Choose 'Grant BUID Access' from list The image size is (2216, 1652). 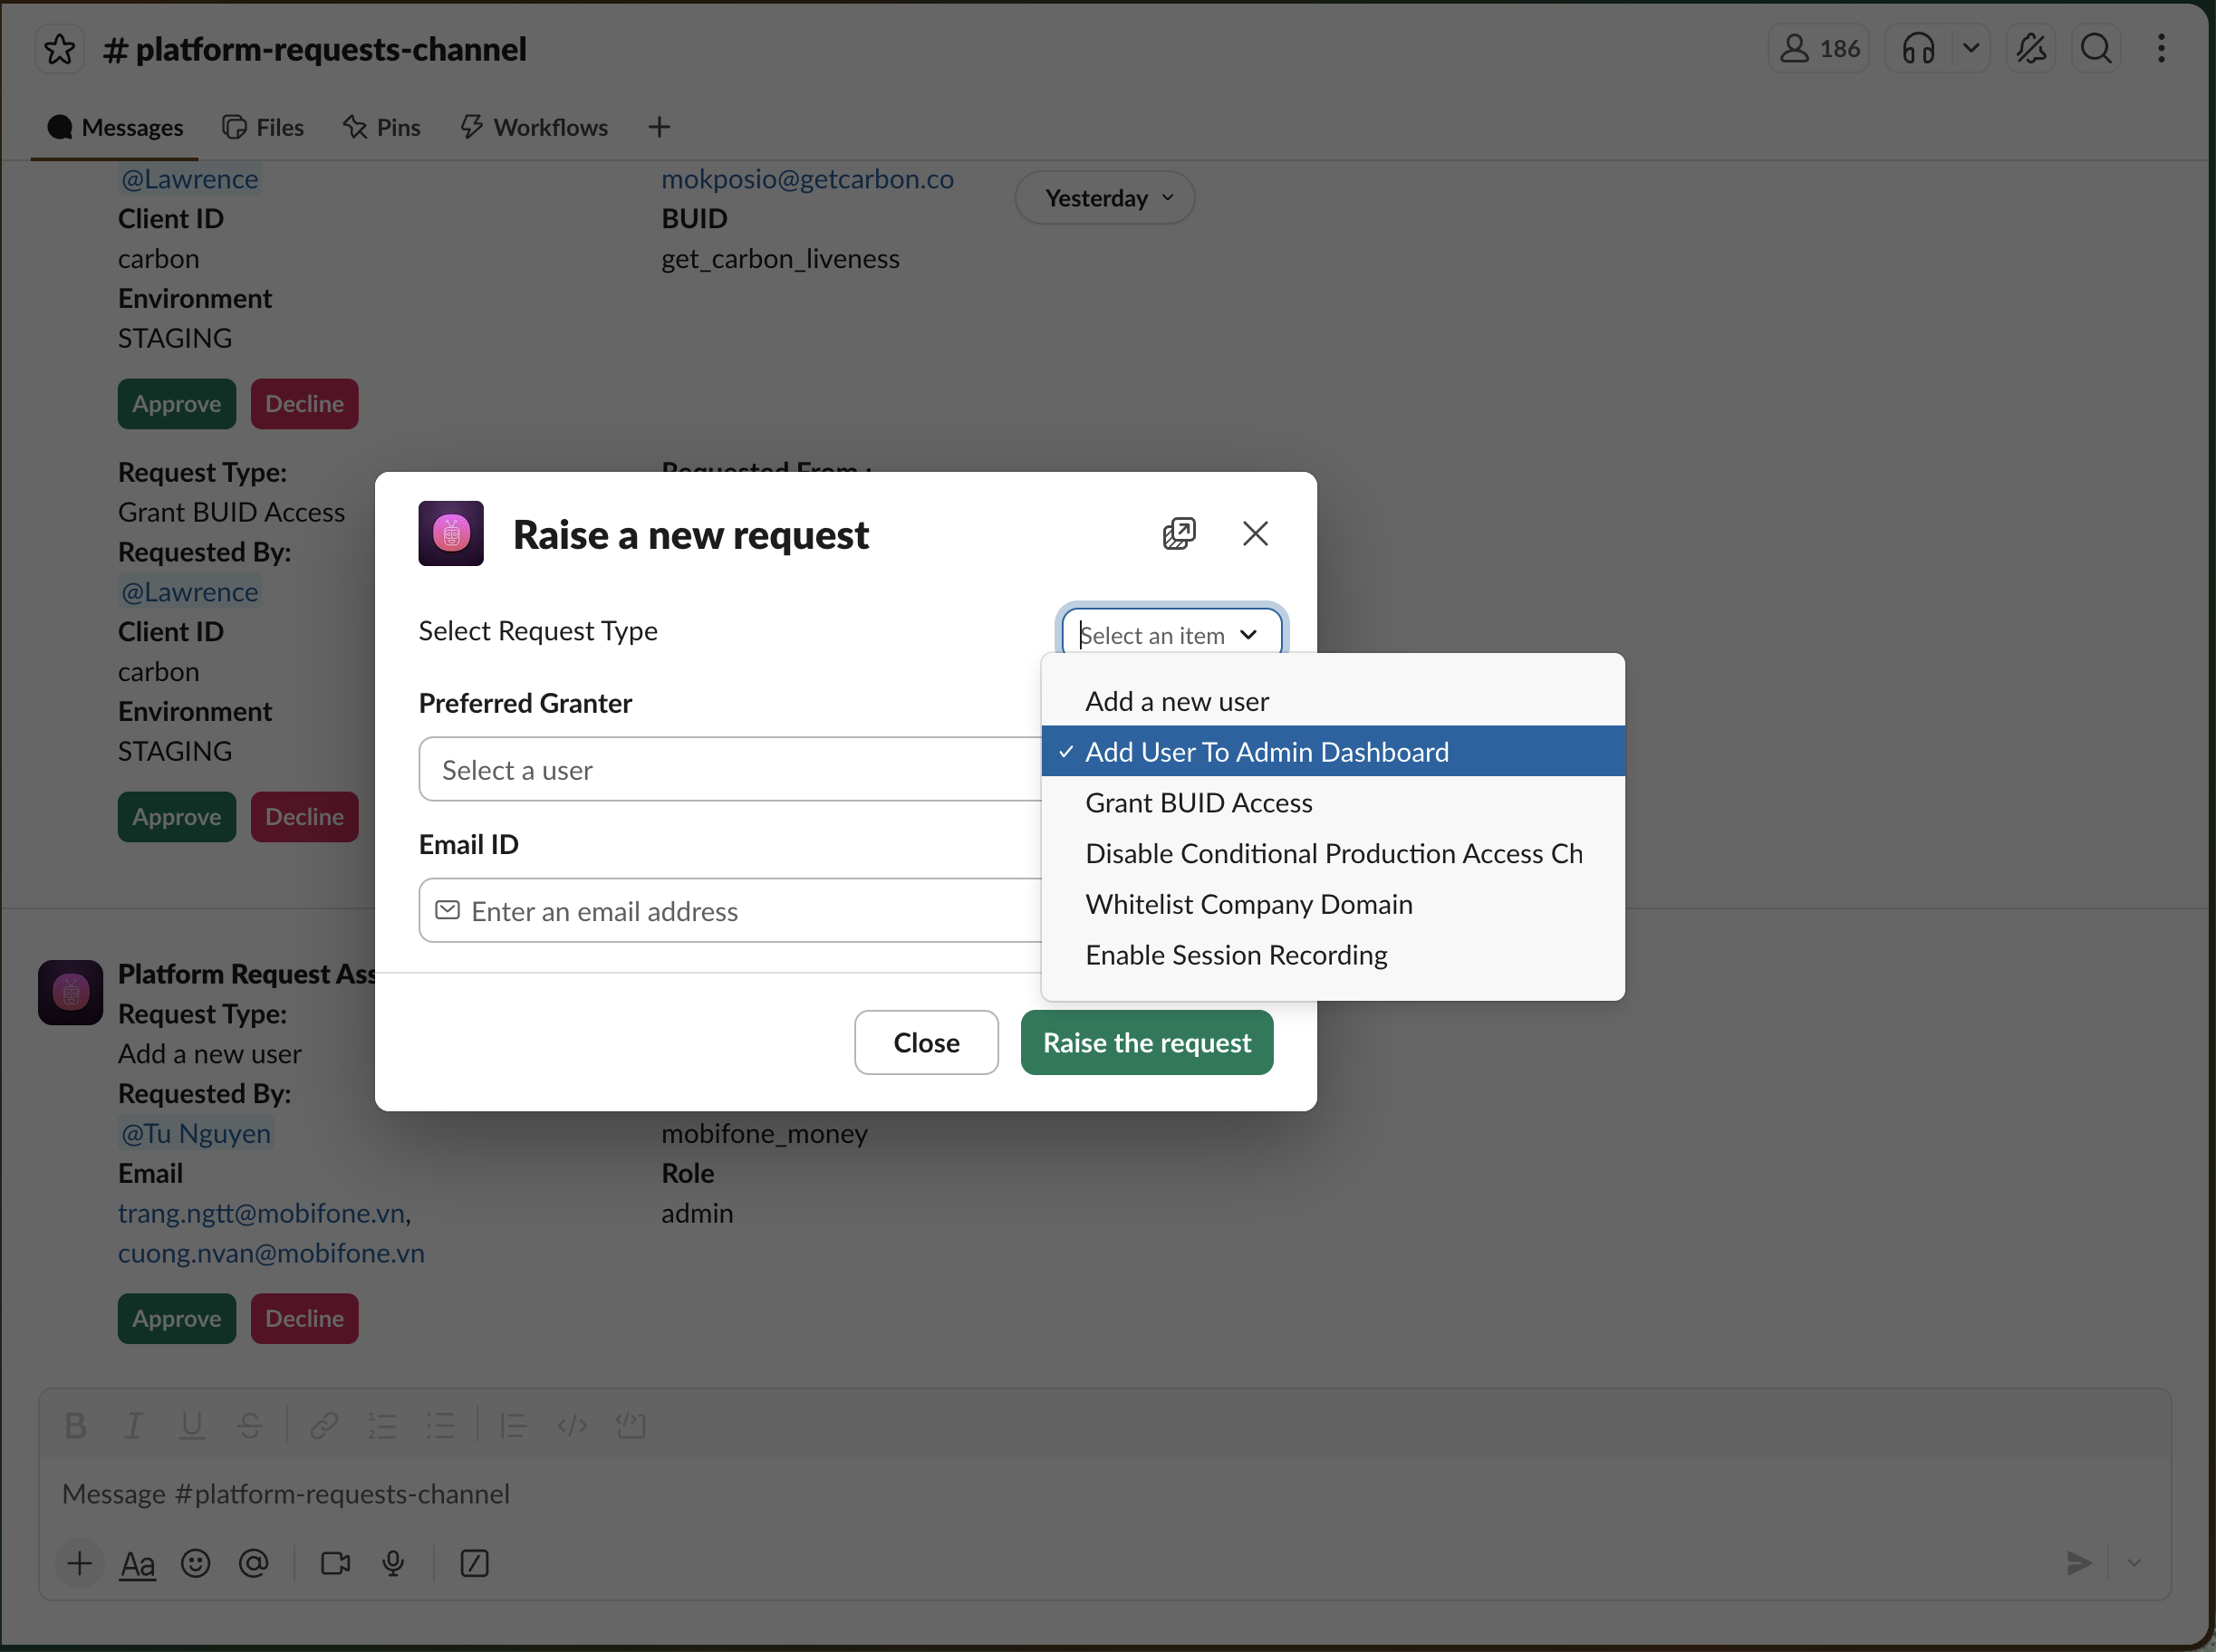(x=1198, y=803)
